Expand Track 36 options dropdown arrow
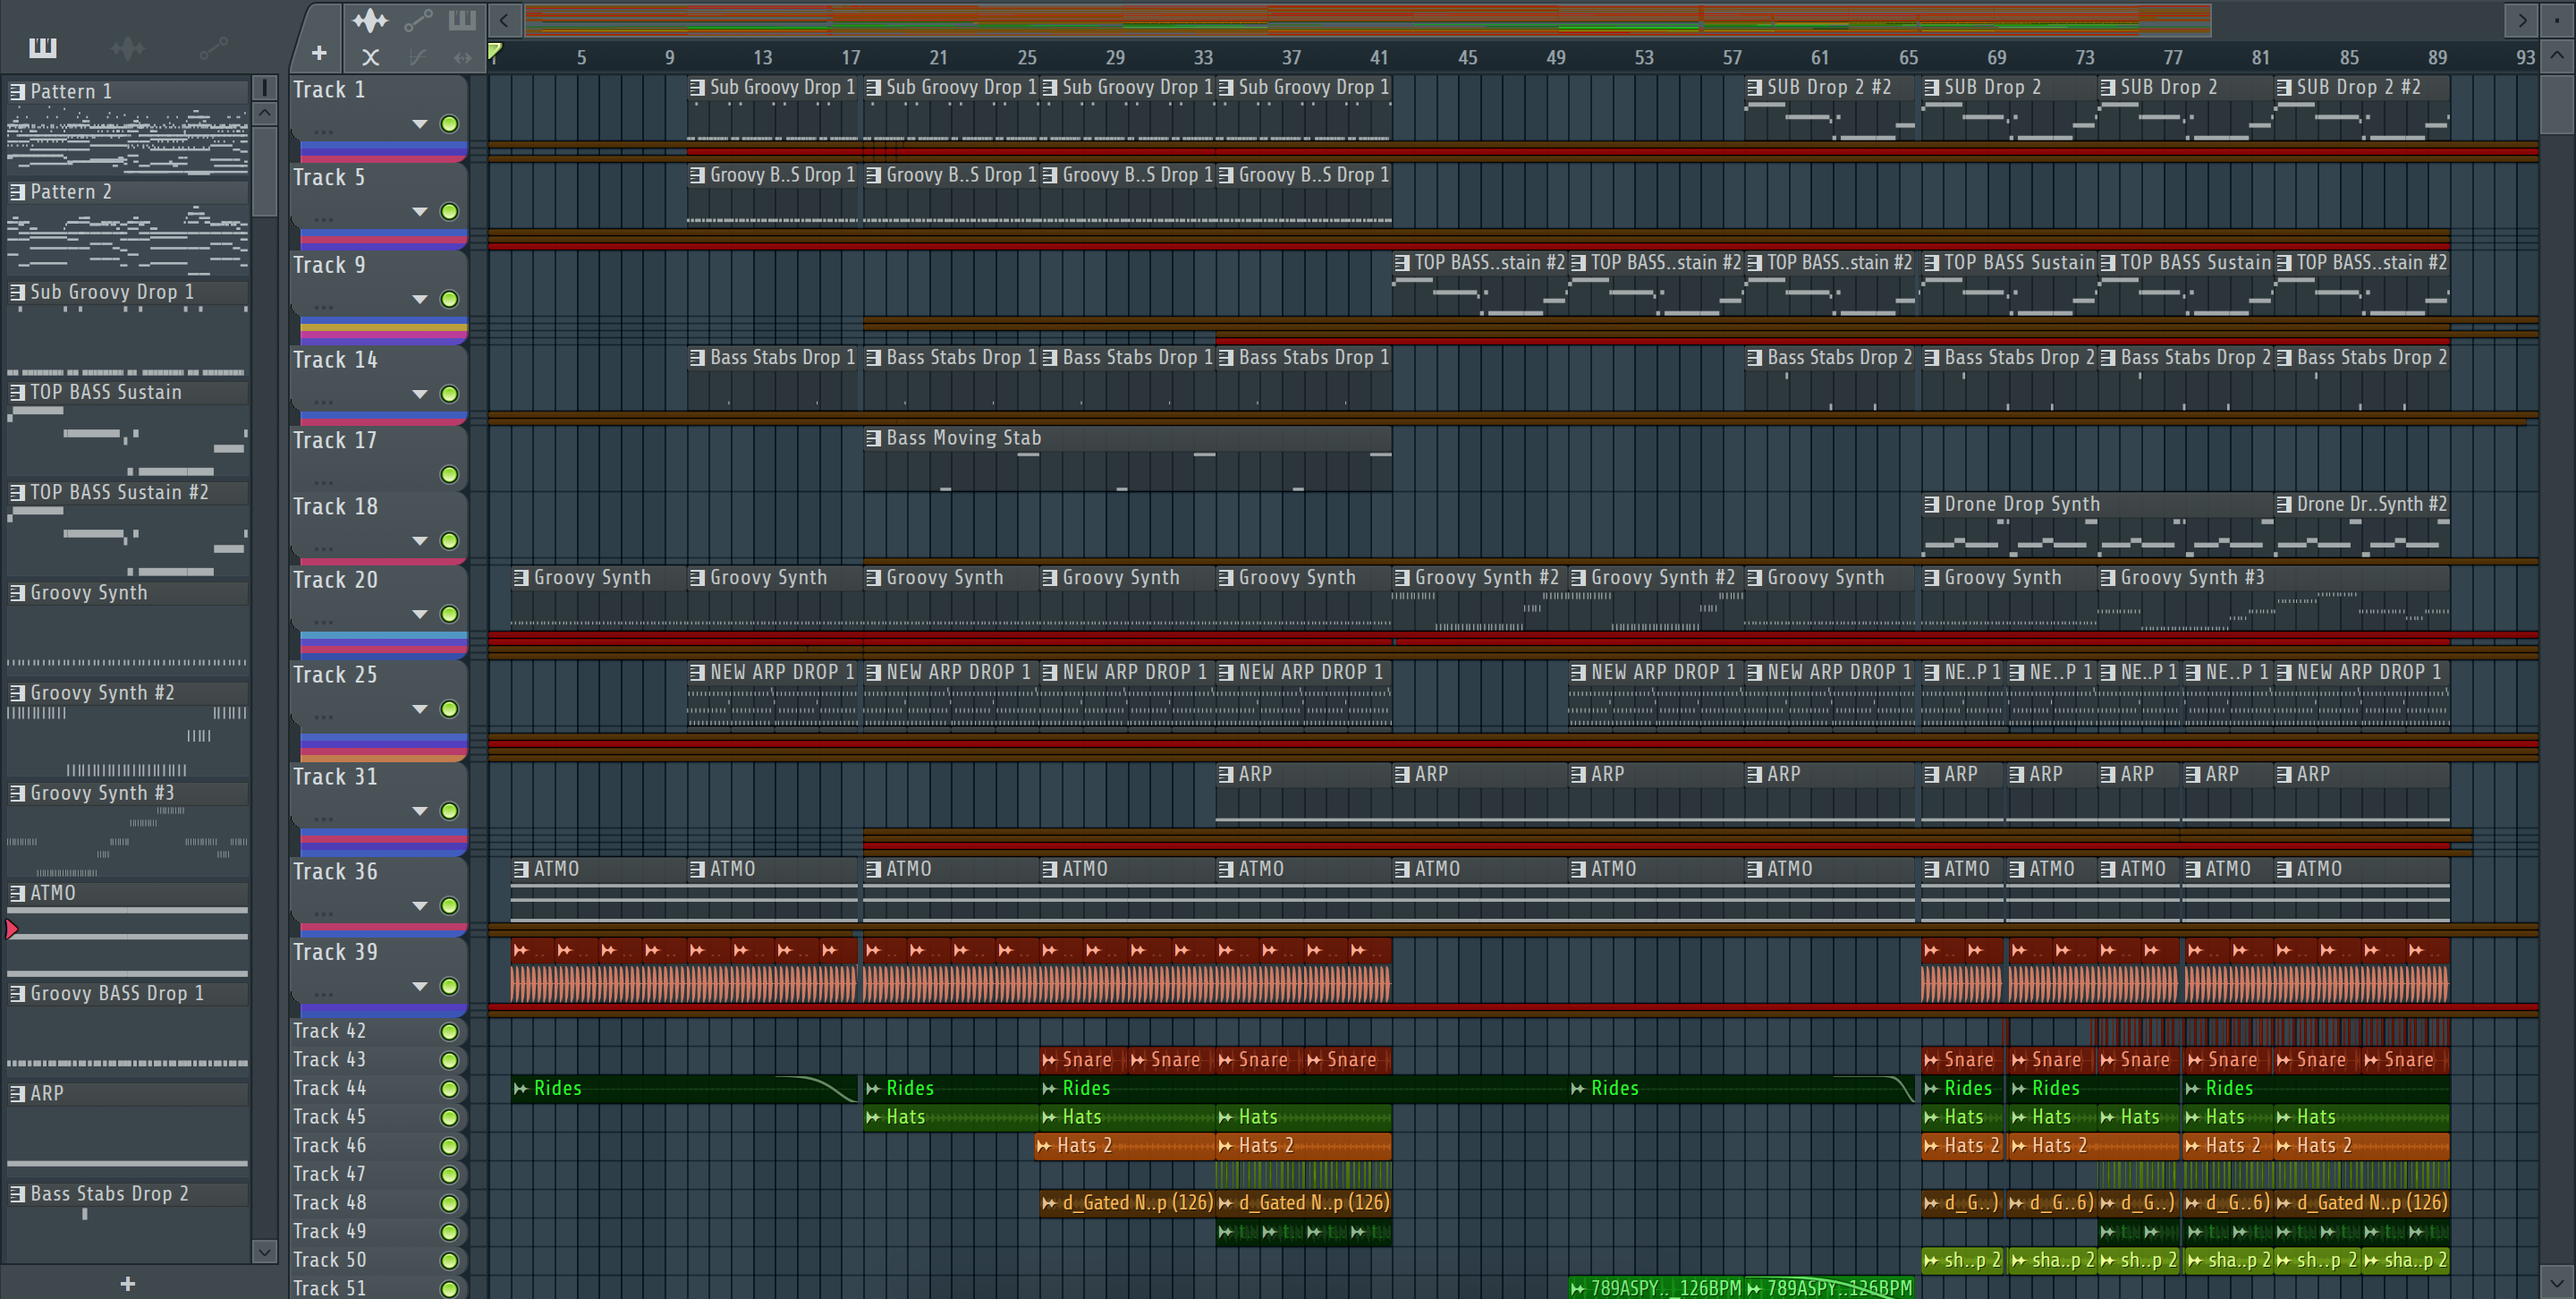This screenshot has height=1299, width=2576. [x=420, y=906]
